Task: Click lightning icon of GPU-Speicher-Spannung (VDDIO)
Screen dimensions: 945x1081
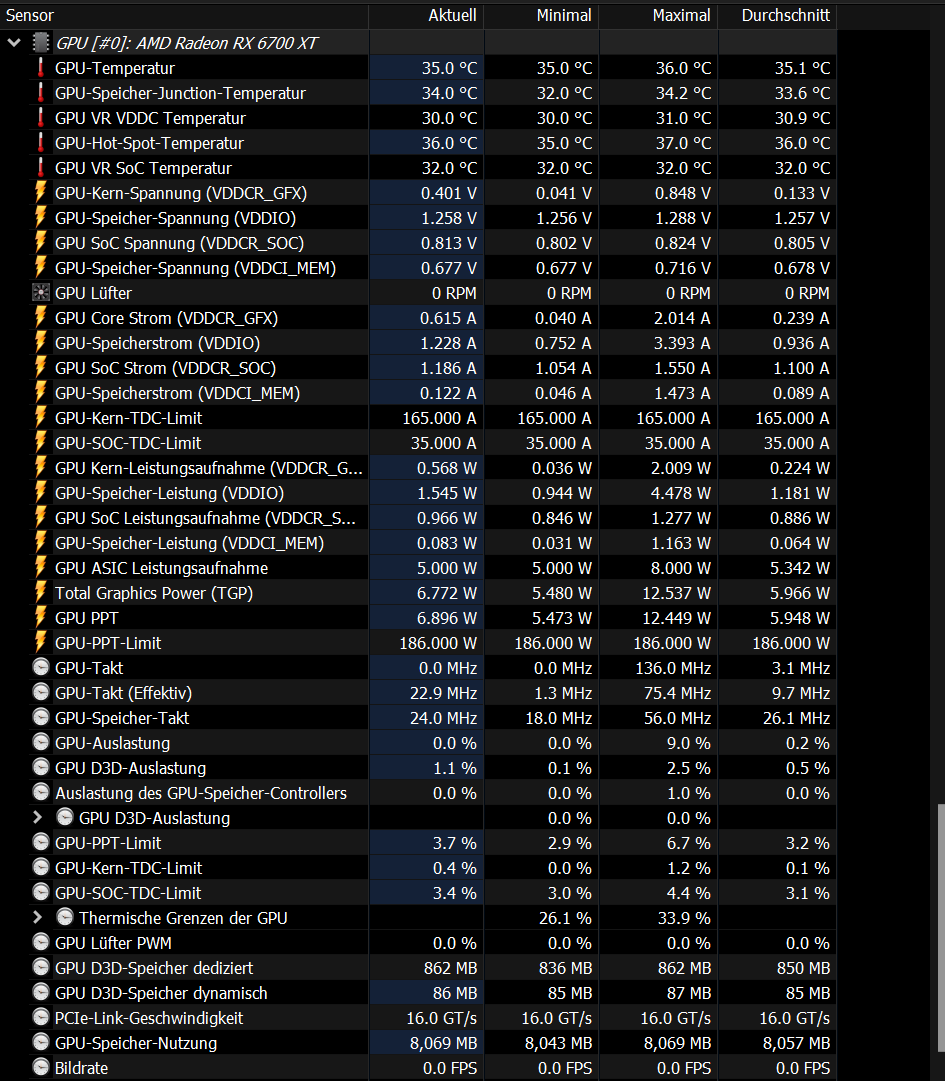Action: [x=41, y=218]
